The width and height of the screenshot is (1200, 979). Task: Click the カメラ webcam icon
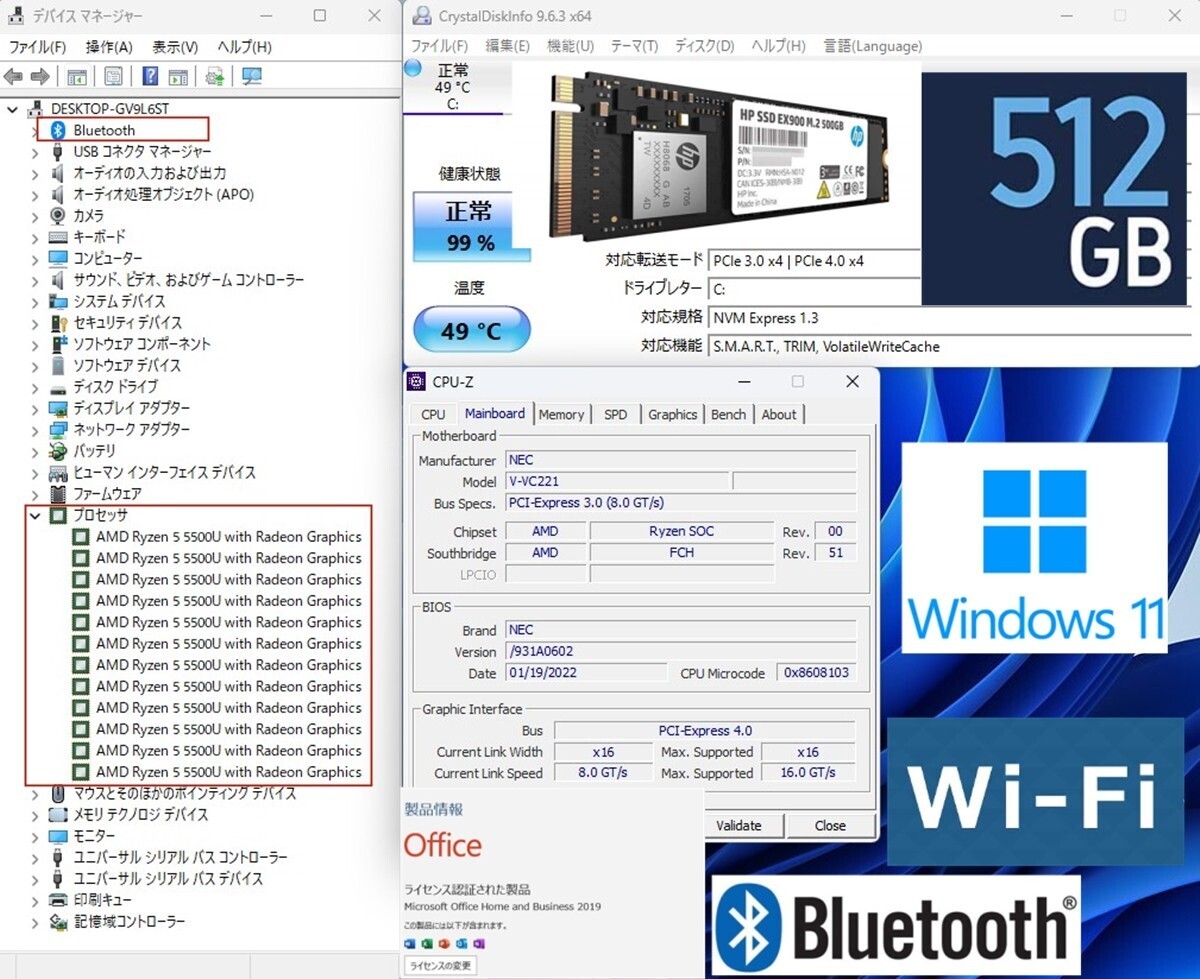[x=58, y=216]
